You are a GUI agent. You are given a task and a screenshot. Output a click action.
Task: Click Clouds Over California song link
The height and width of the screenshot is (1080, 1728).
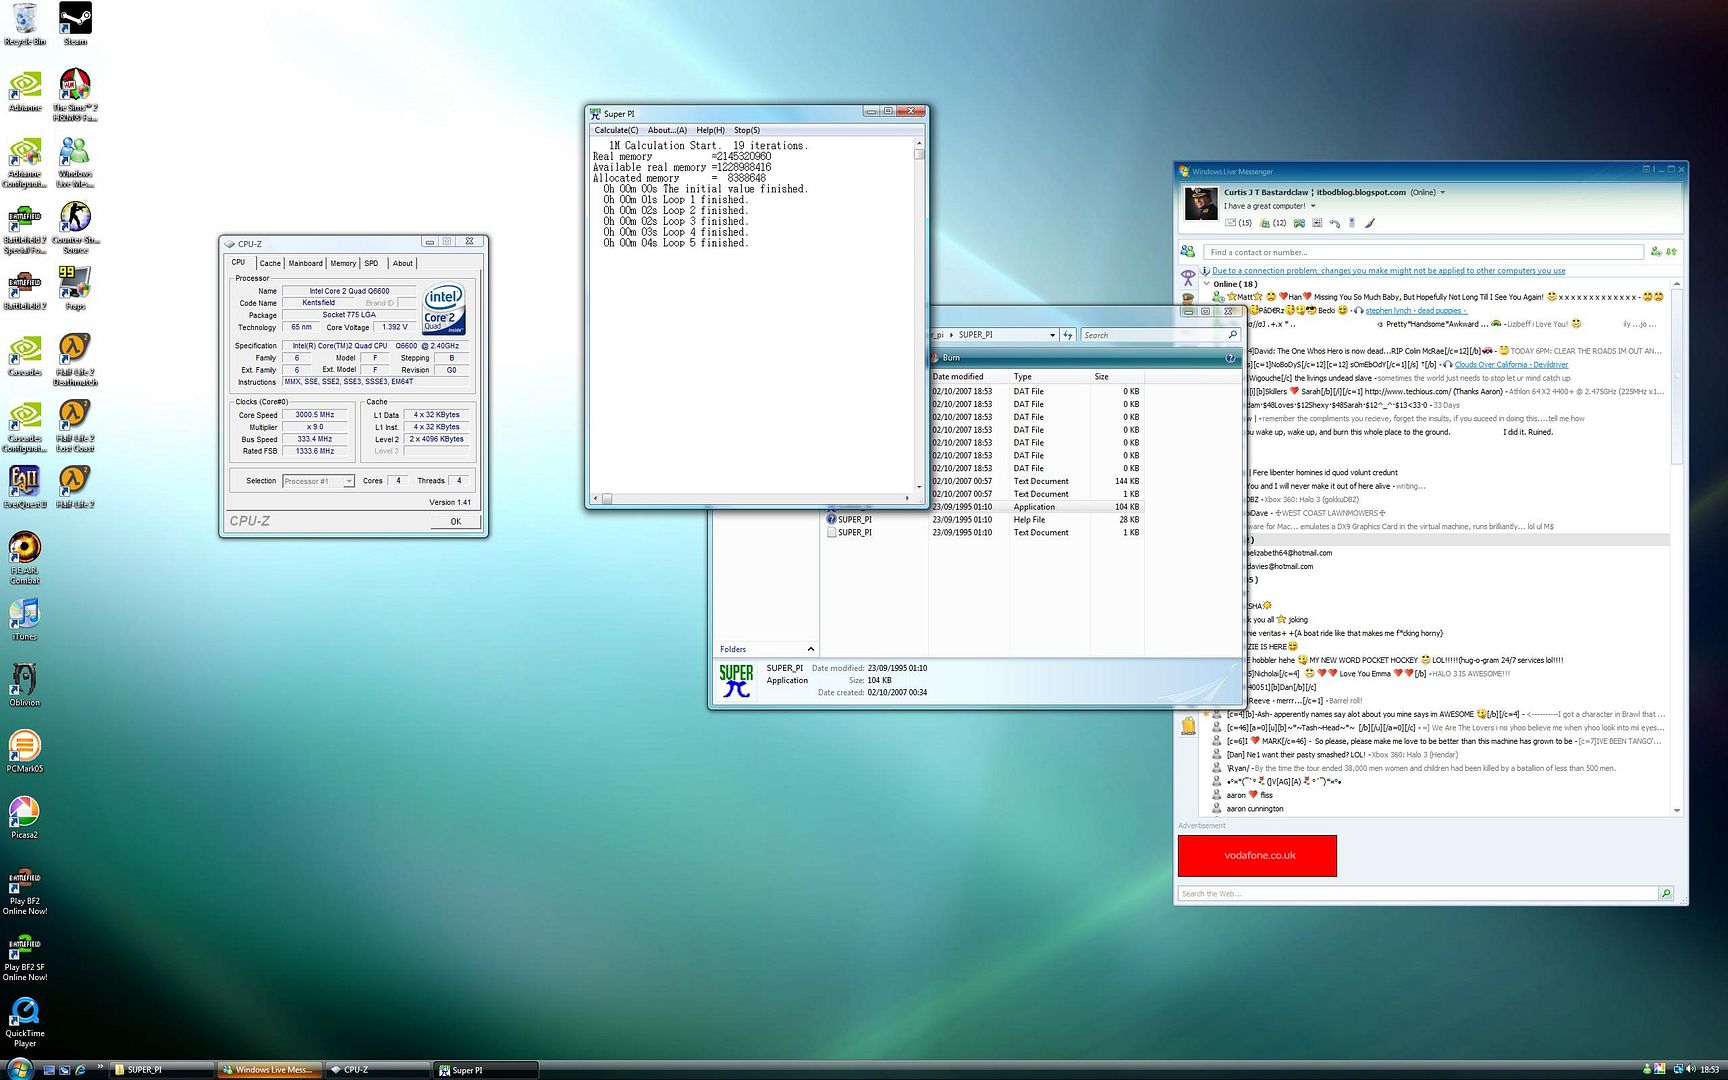click(1511, 365)
